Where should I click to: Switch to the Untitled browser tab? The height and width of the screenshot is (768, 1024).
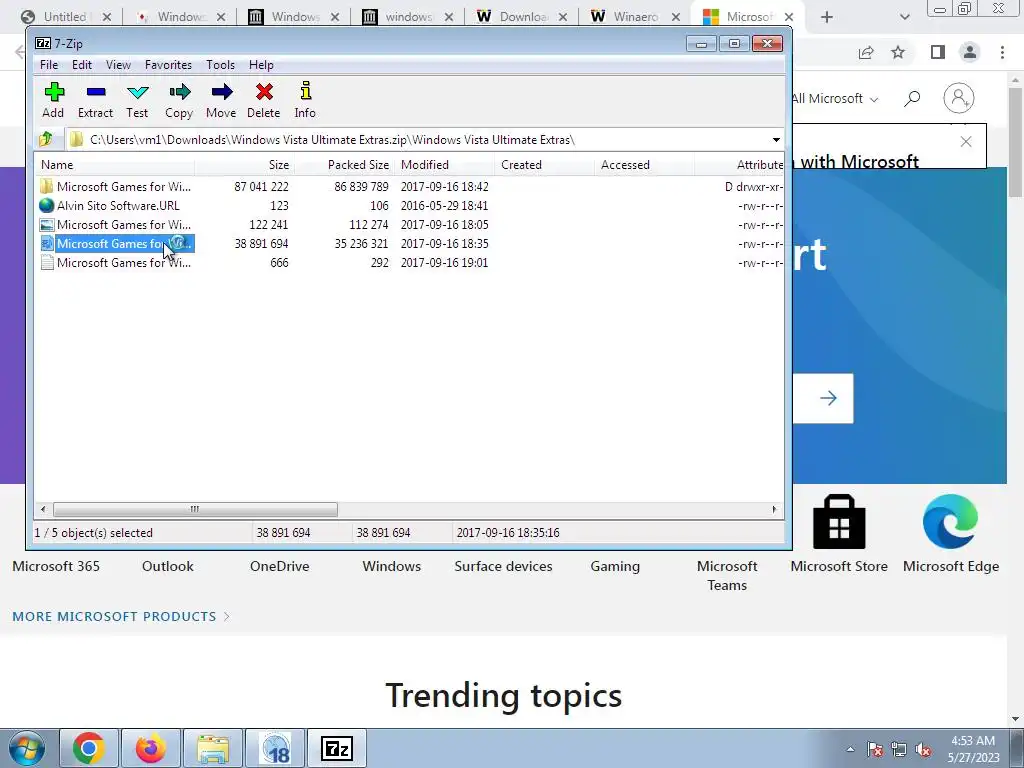(x=65, y=17)
